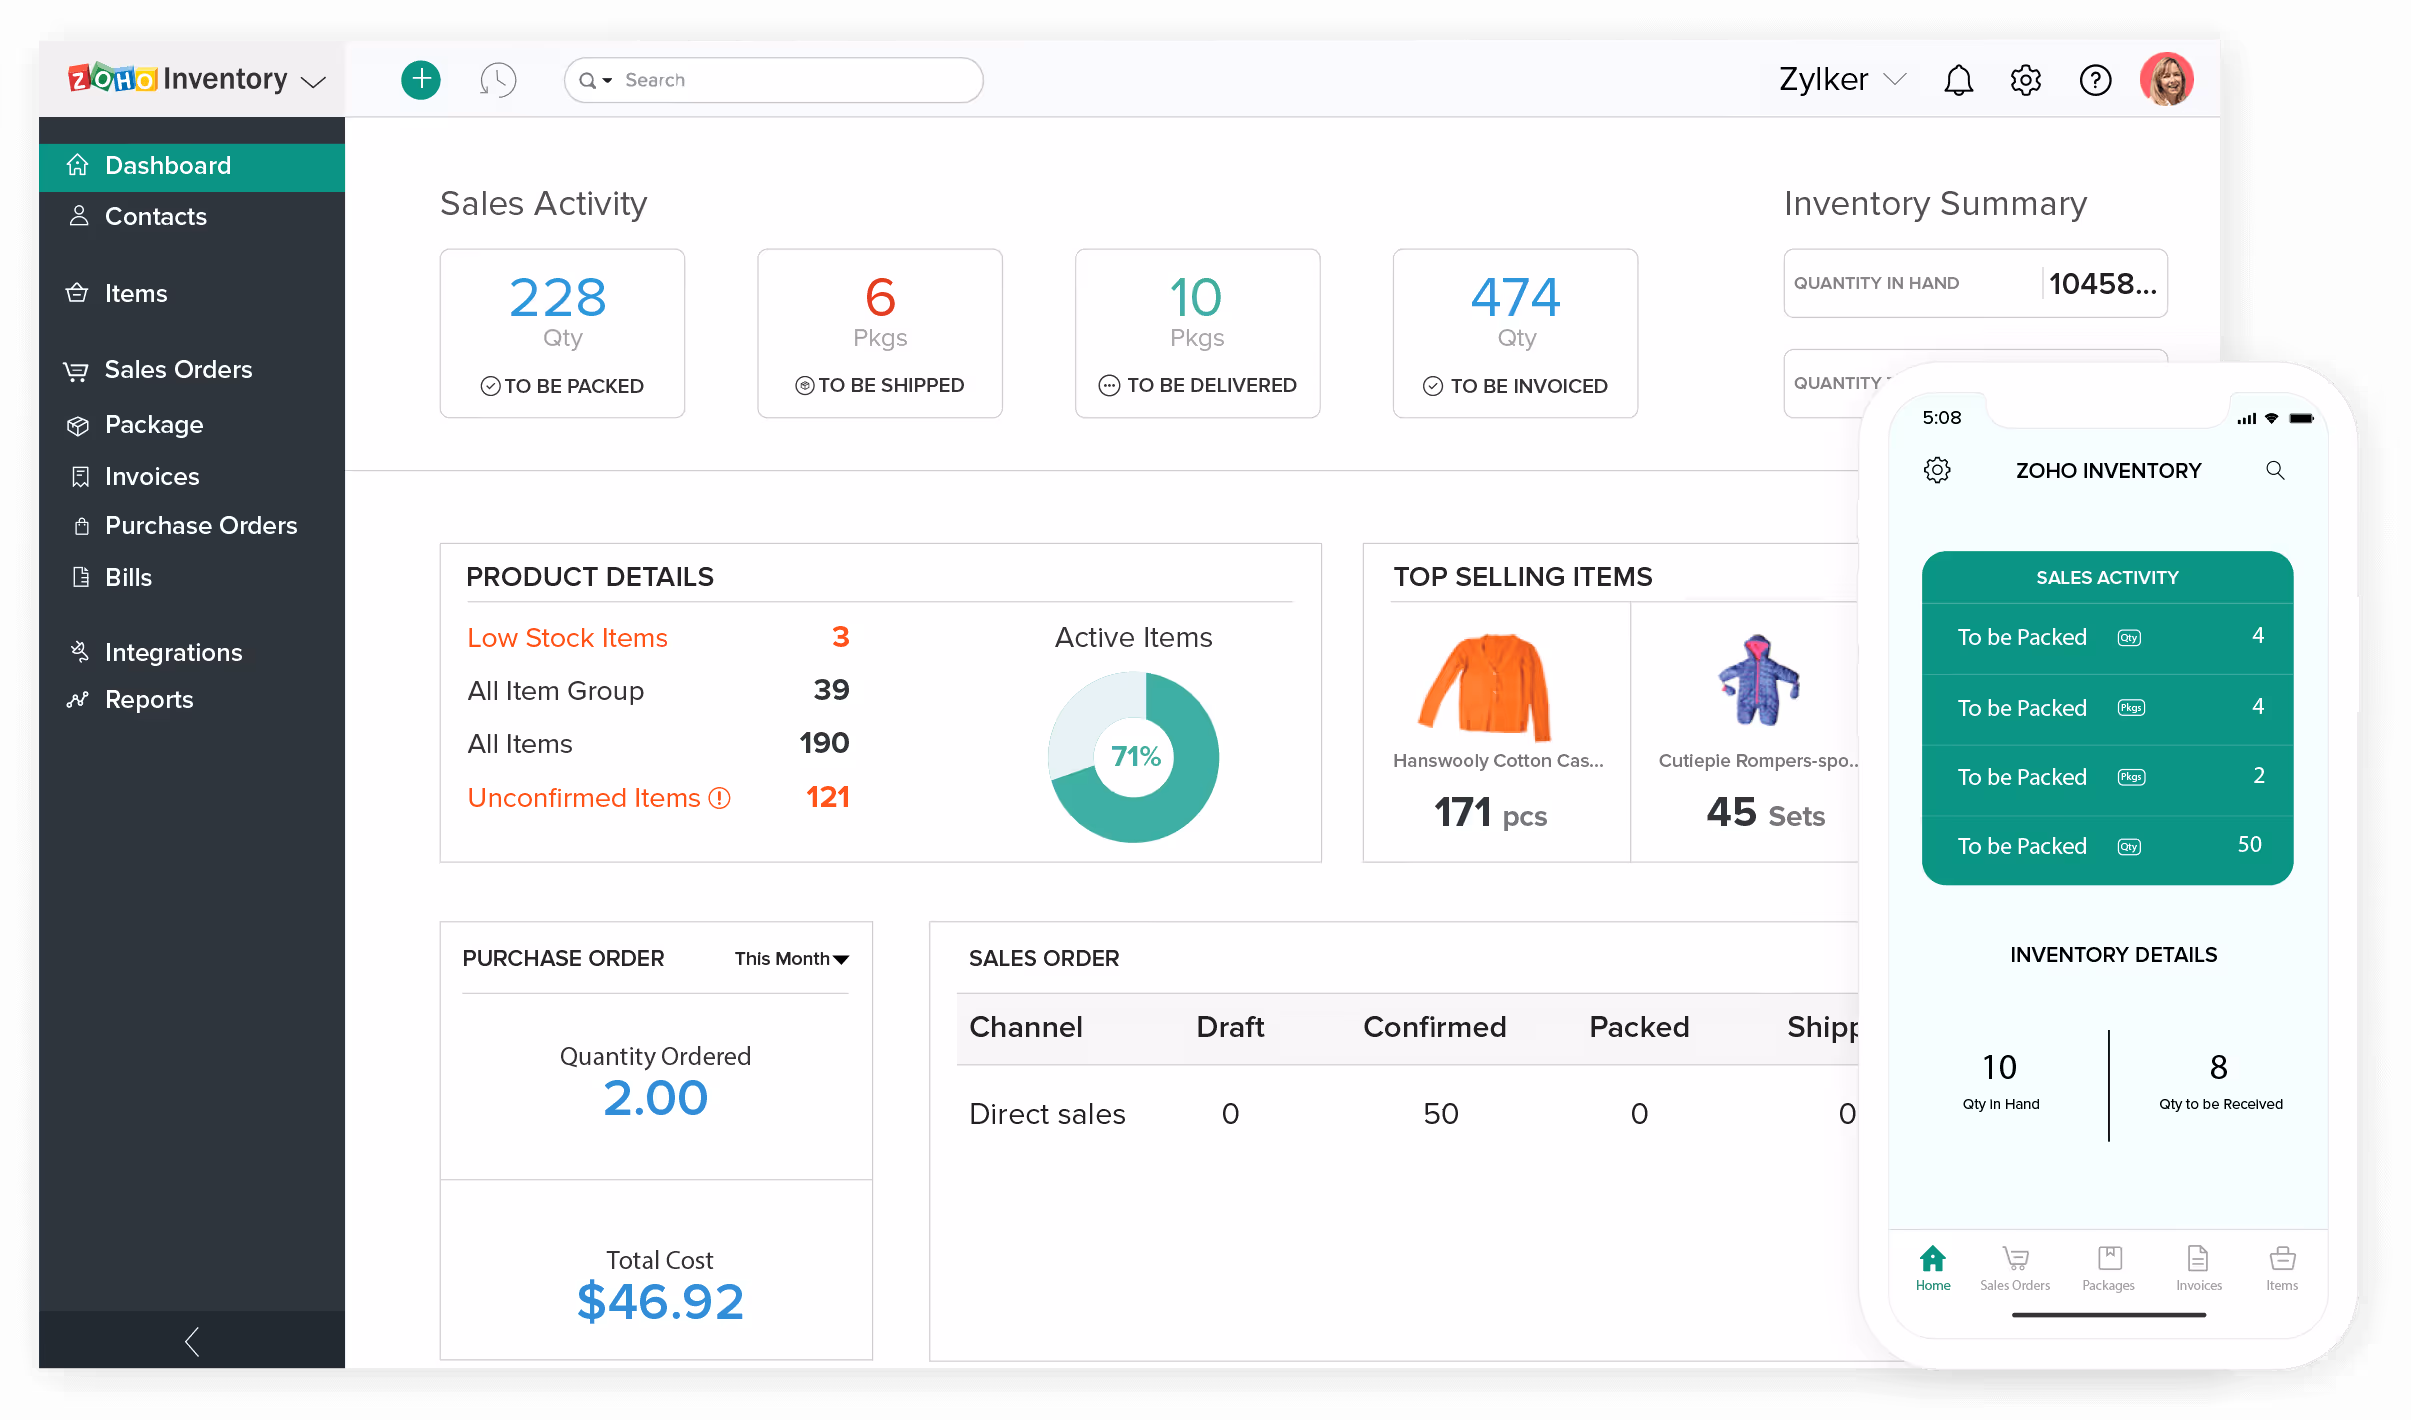Click the 71% Active Items donut chart
The image size is (2411, 1420).
click(1134, 757)
